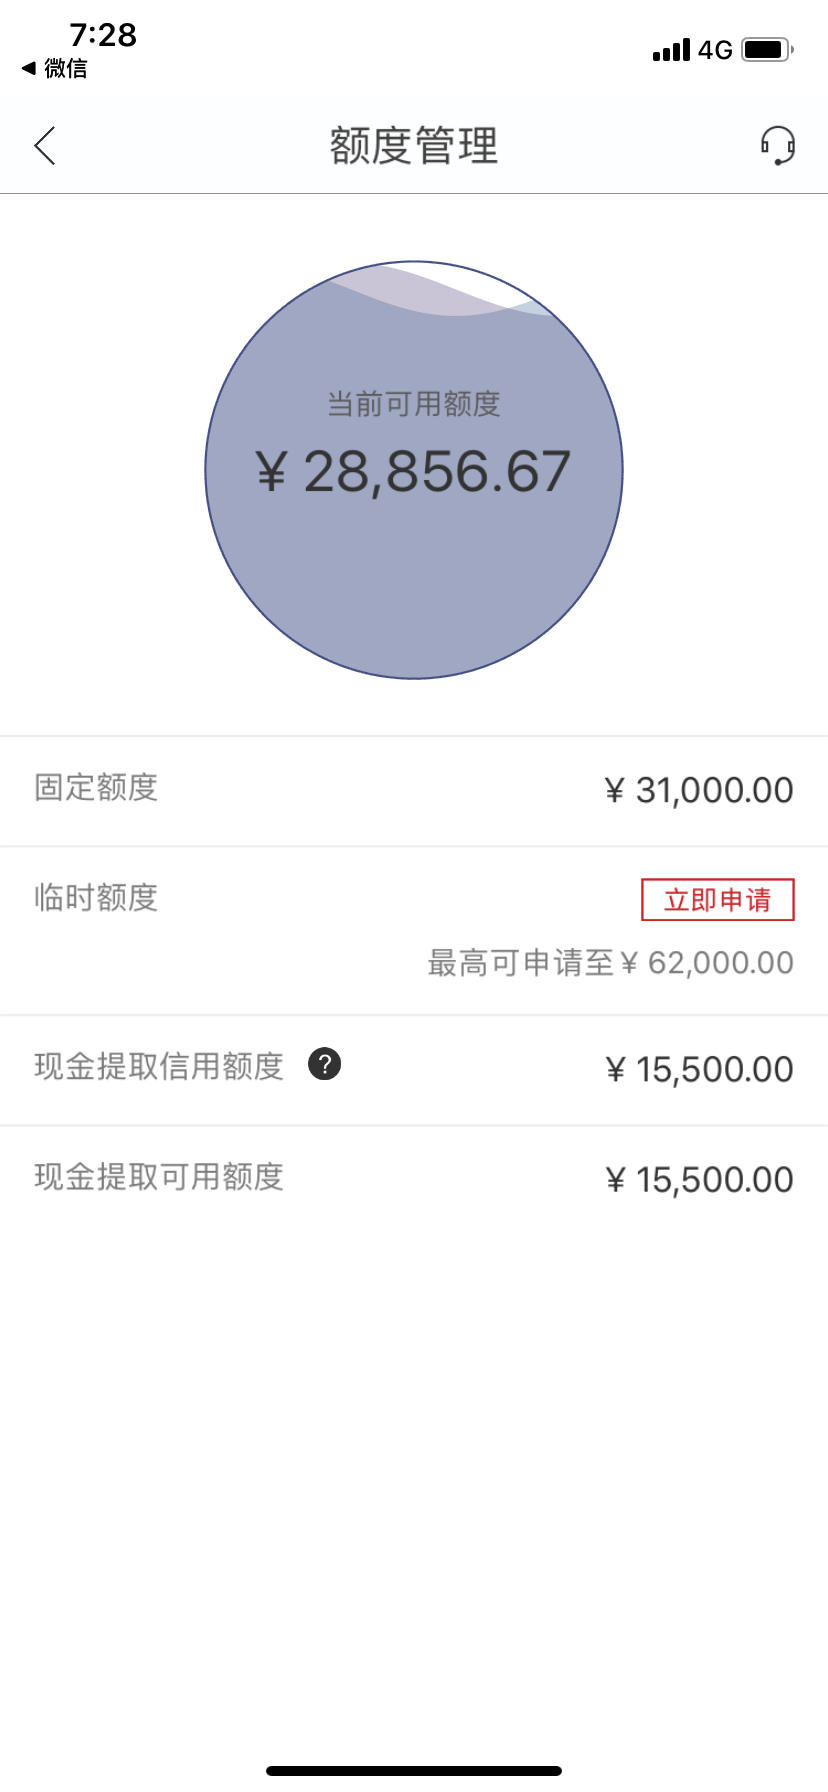The height and width of the screenshot is (1792, 828).
Task: Tap the 额度管理 page title
Action: click(414, 146)
